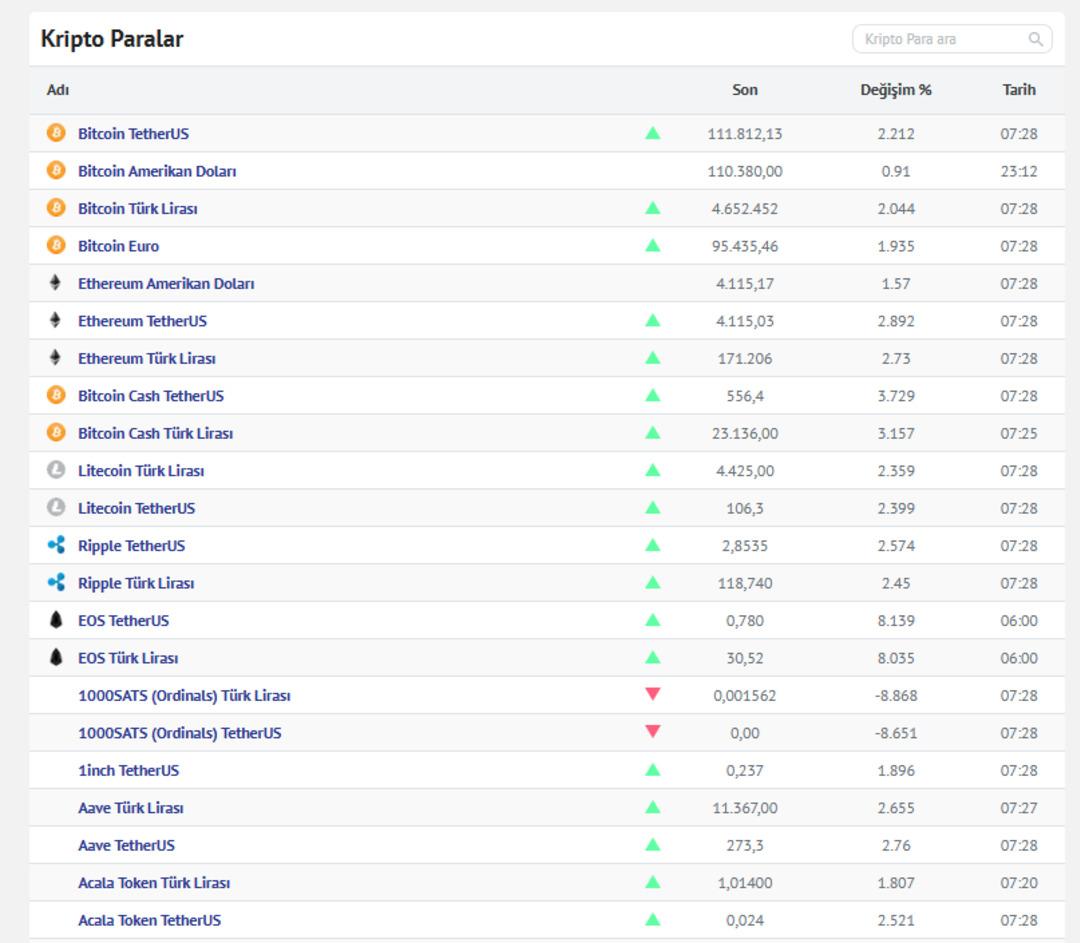Open the 1000SATS (Ordinals) Türk Lirası link
Image resolution: width=1080 pixels, height=943 pixels.
pos(185,696)
